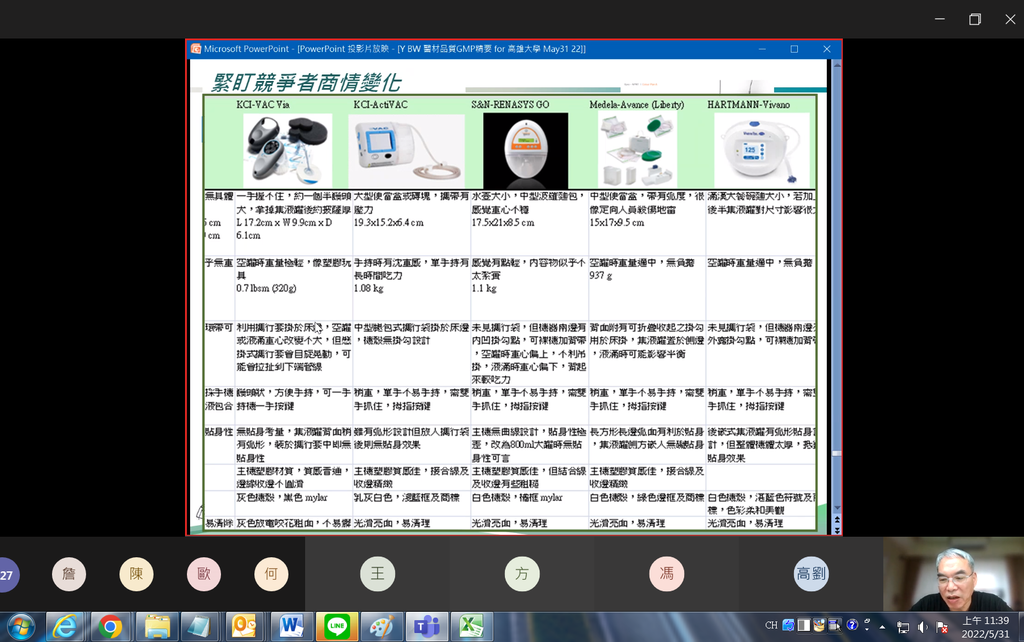1024x642 pixels.
Task: Click the slide scrollbar up arrow
Action: click(x=837, y=64)
